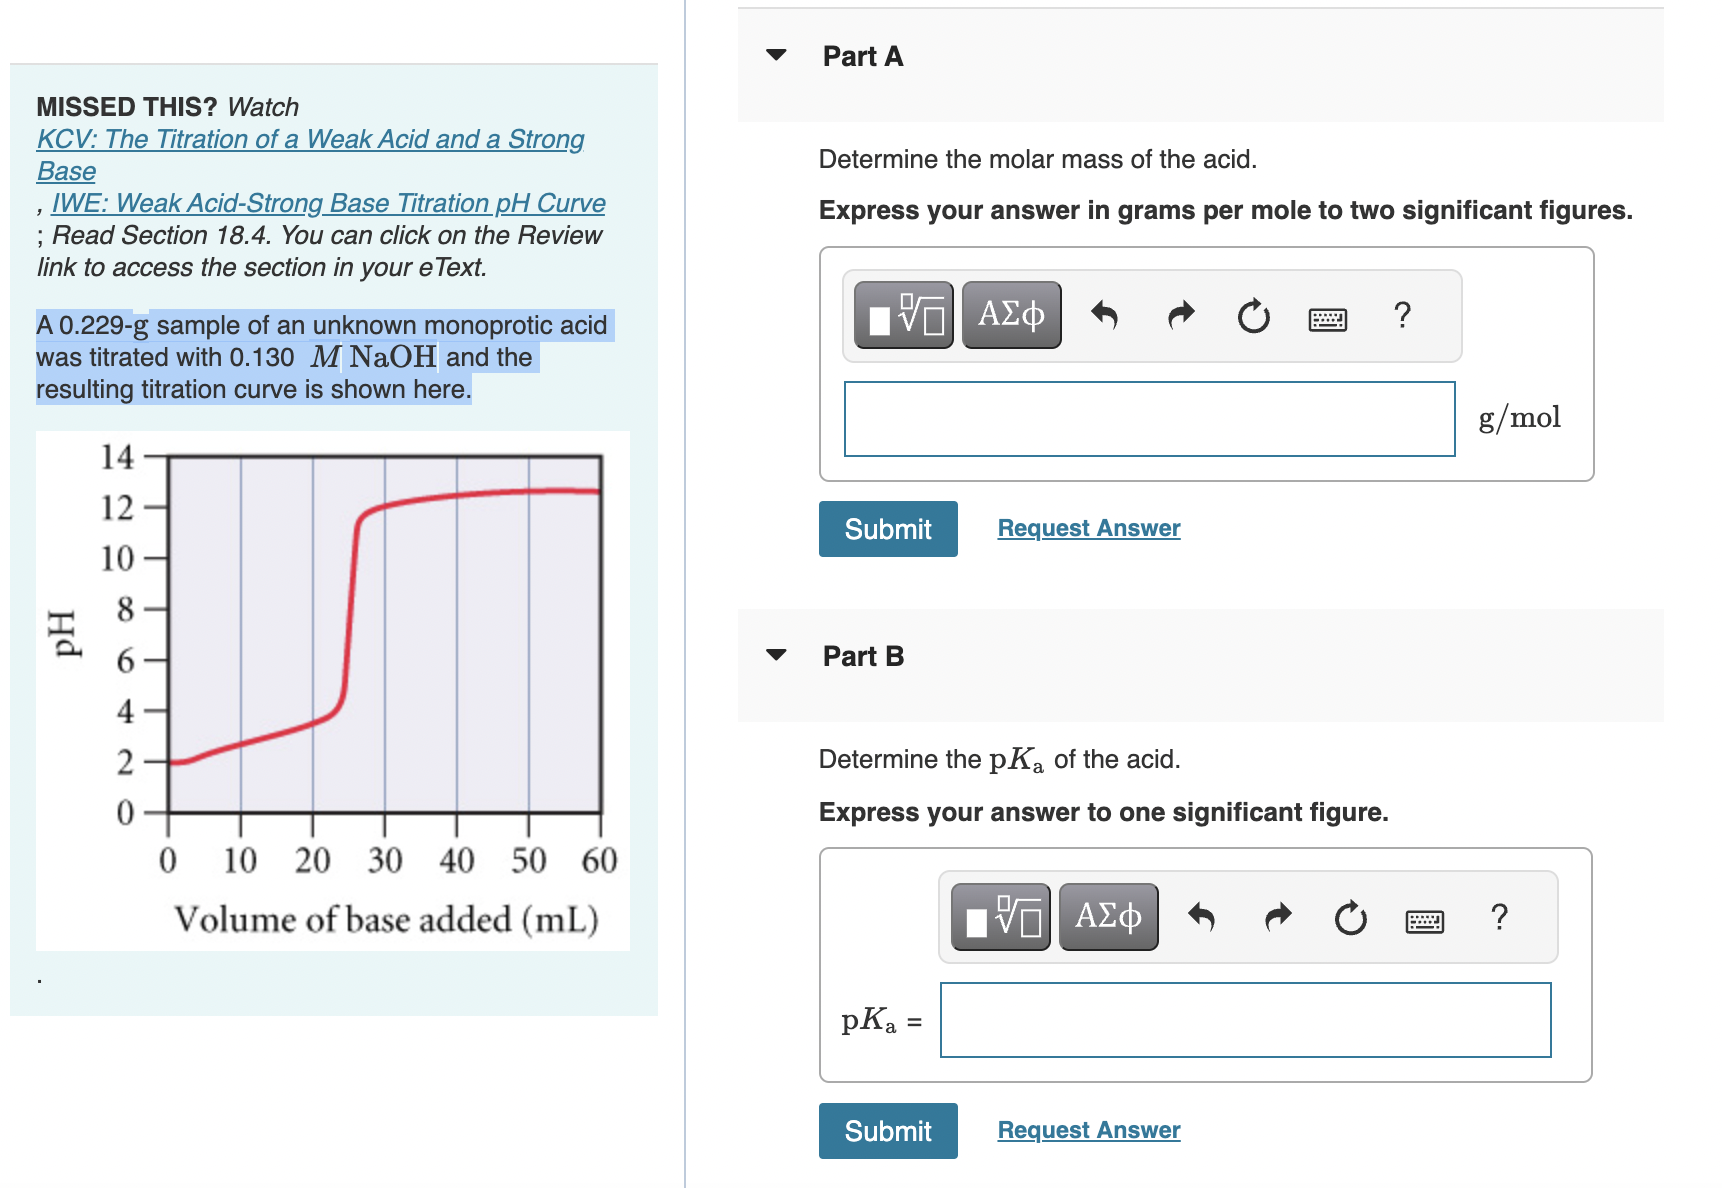Open the Greek symbols ΑΣφ palette in Part B

pos(1108,915)
